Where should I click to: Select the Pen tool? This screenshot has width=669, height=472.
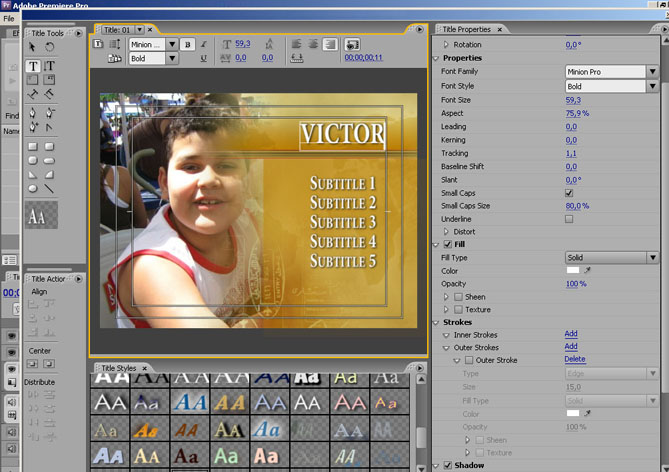click(x=33, y=112)
